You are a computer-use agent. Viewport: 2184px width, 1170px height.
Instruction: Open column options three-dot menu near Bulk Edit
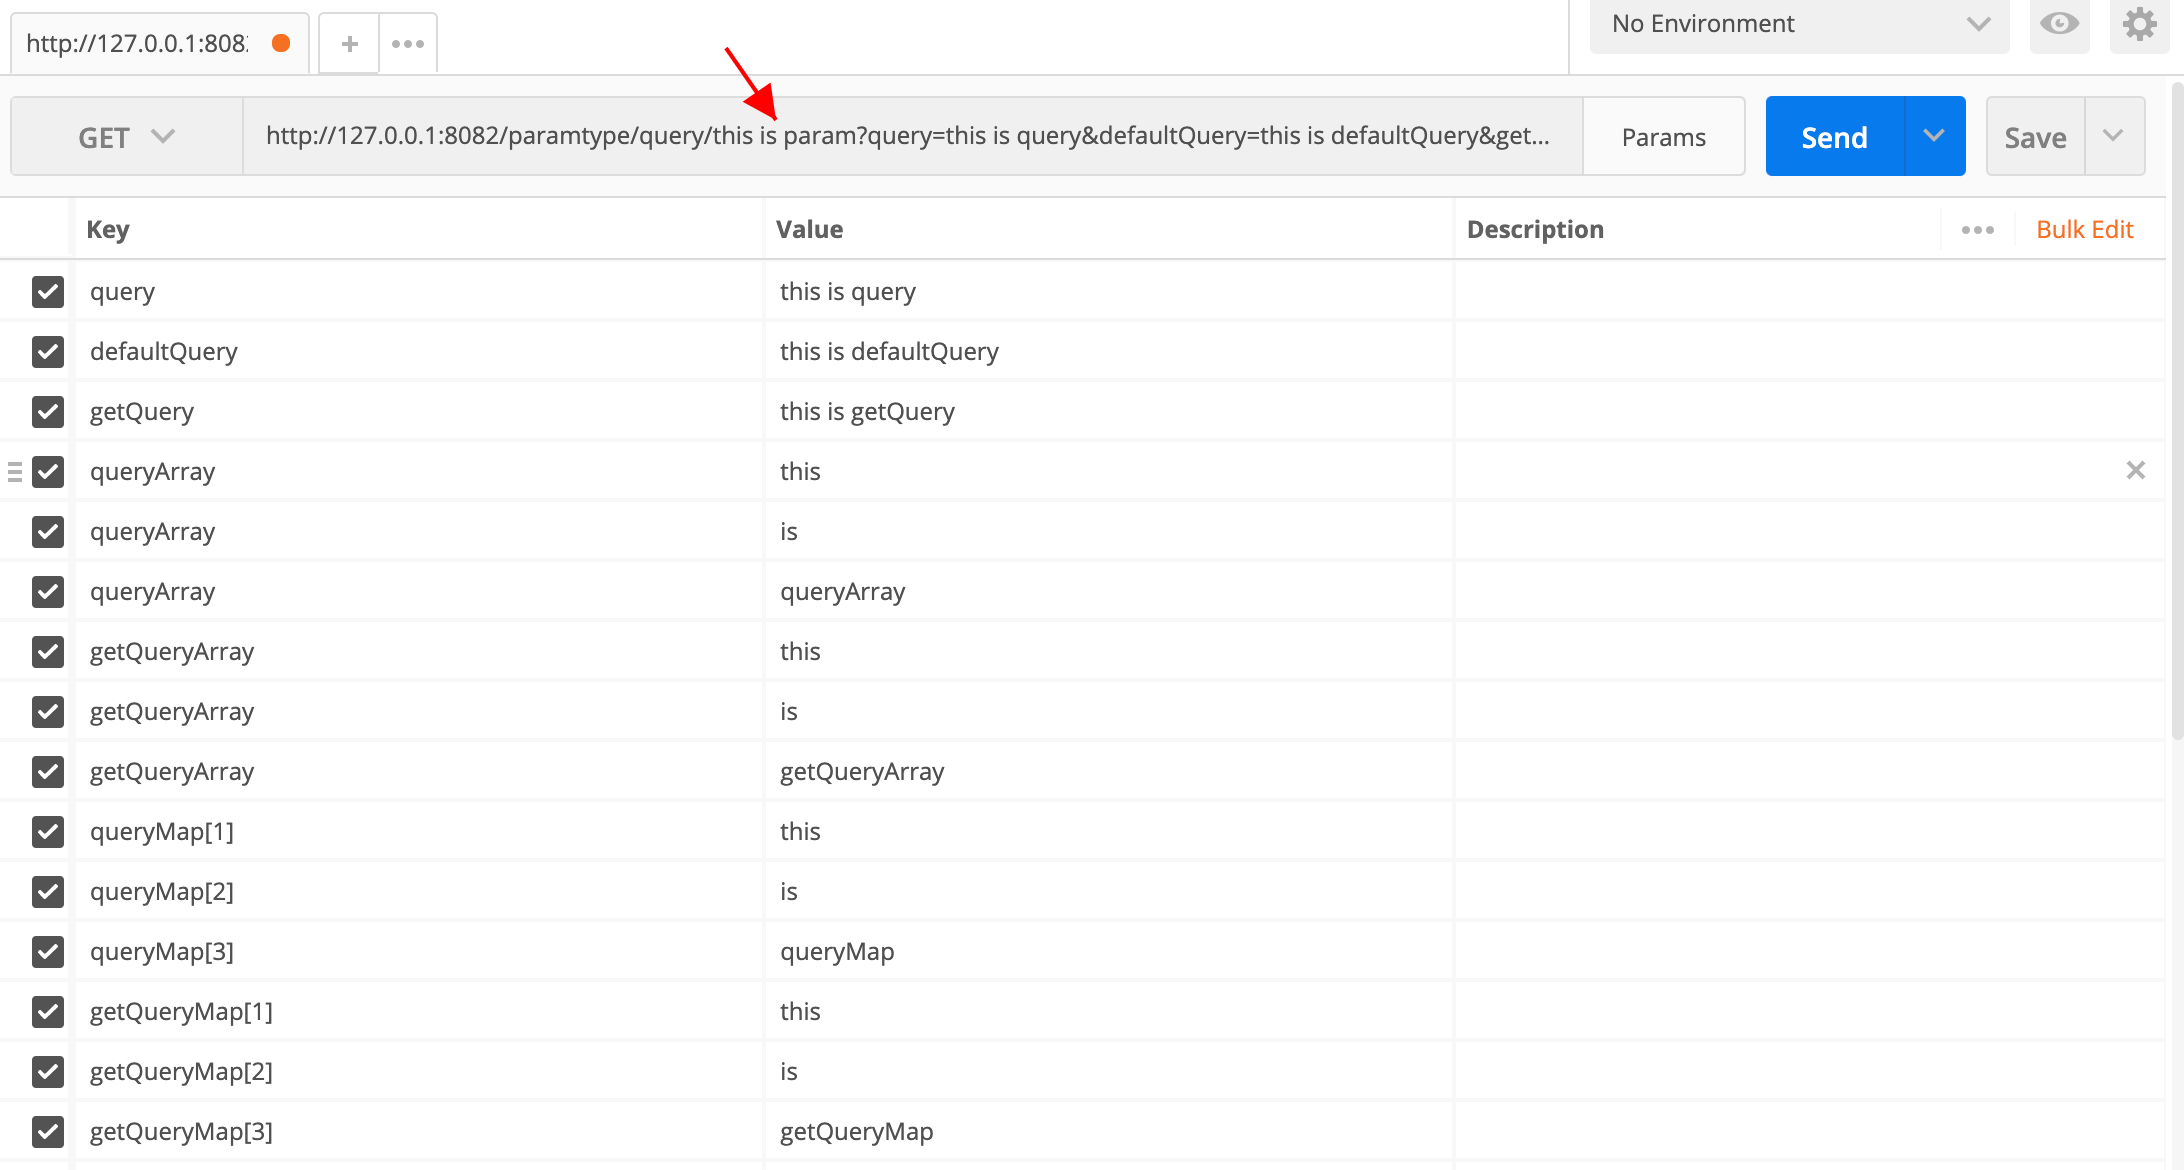1977,230
